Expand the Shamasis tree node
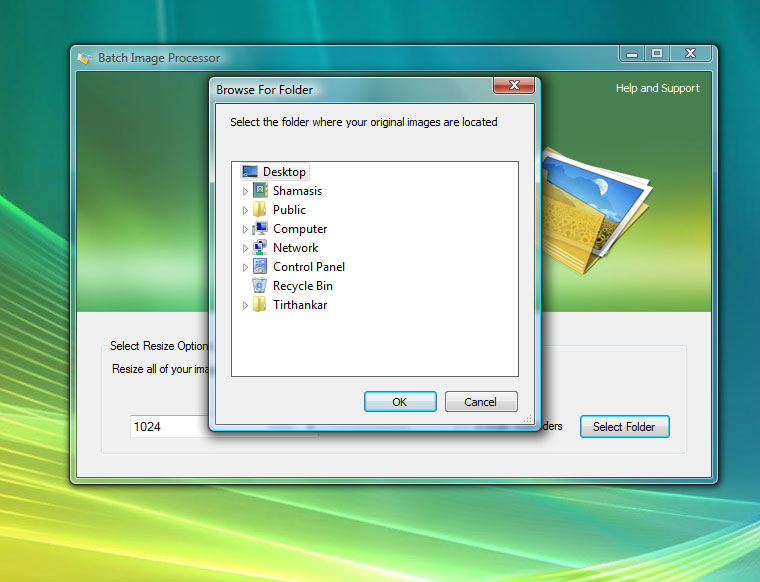 (x=245, y=191)
